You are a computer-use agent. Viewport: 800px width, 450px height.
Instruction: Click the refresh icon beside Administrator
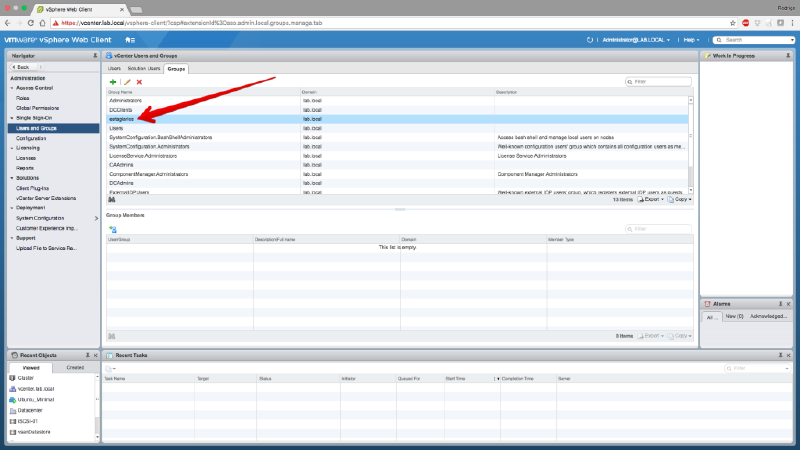(591, 39)
